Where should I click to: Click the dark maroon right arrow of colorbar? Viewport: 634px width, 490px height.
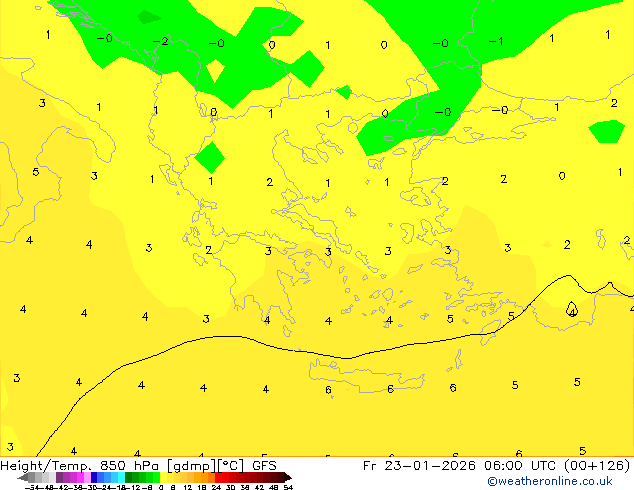coord(288,477)
